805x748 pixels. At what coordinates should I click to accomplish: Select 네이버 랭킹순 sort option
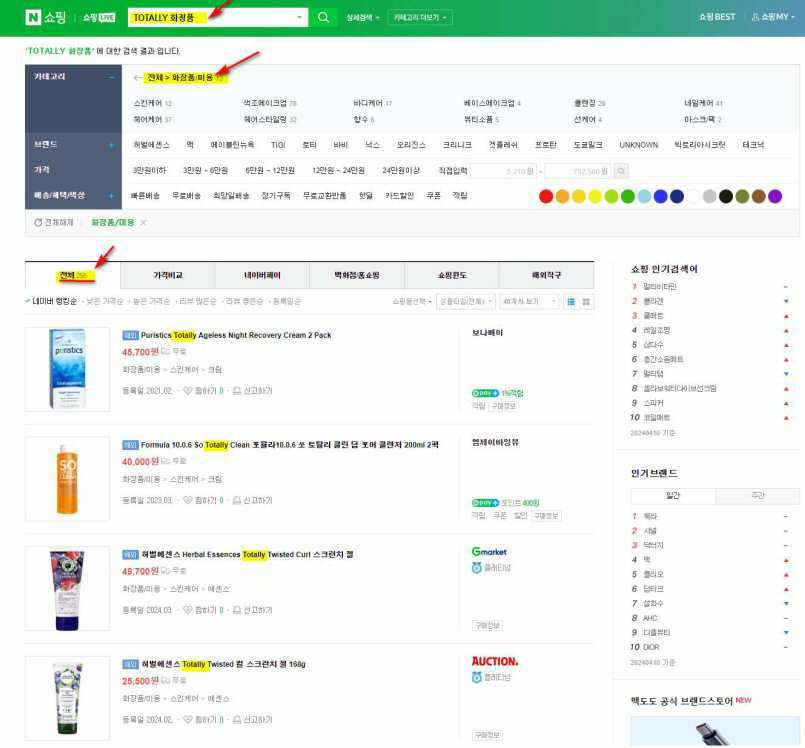(54, 301)
